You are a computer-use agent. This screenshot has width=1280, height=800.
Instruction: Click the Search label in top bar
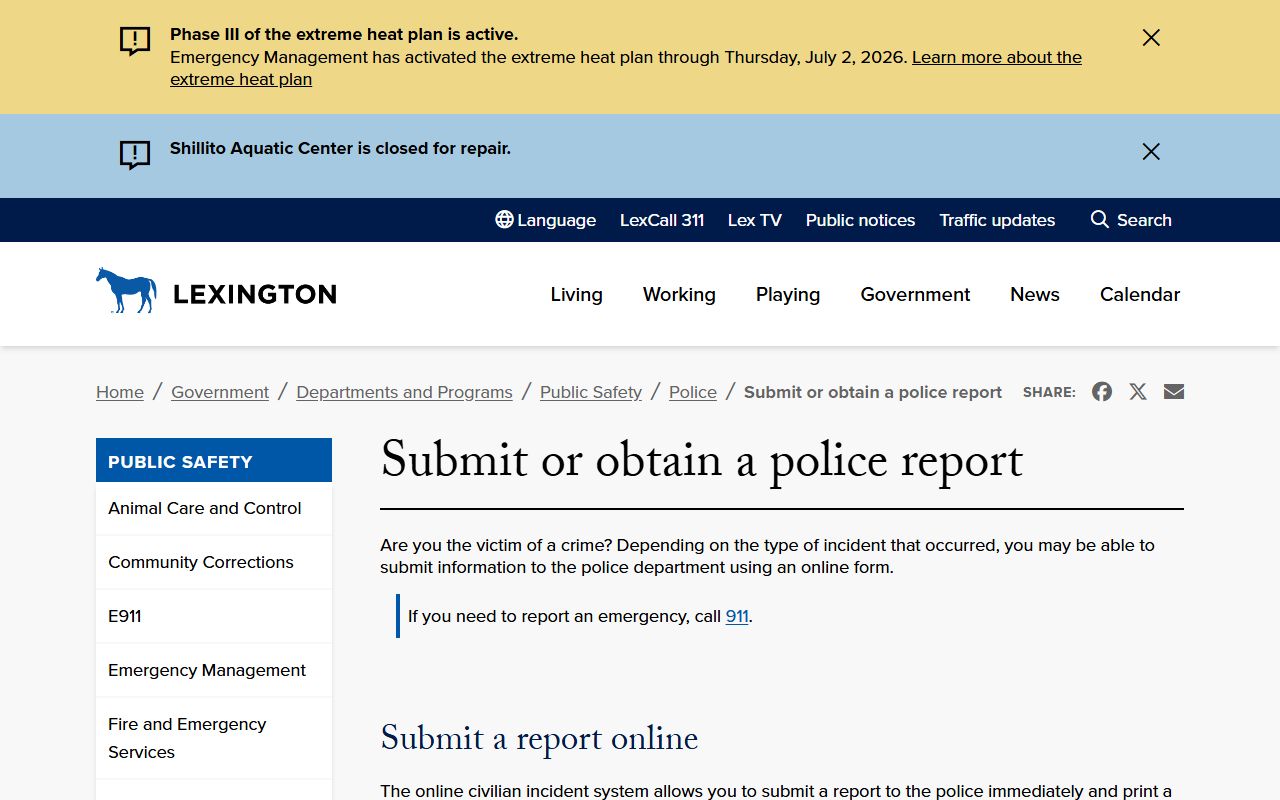pos(1144,220)
